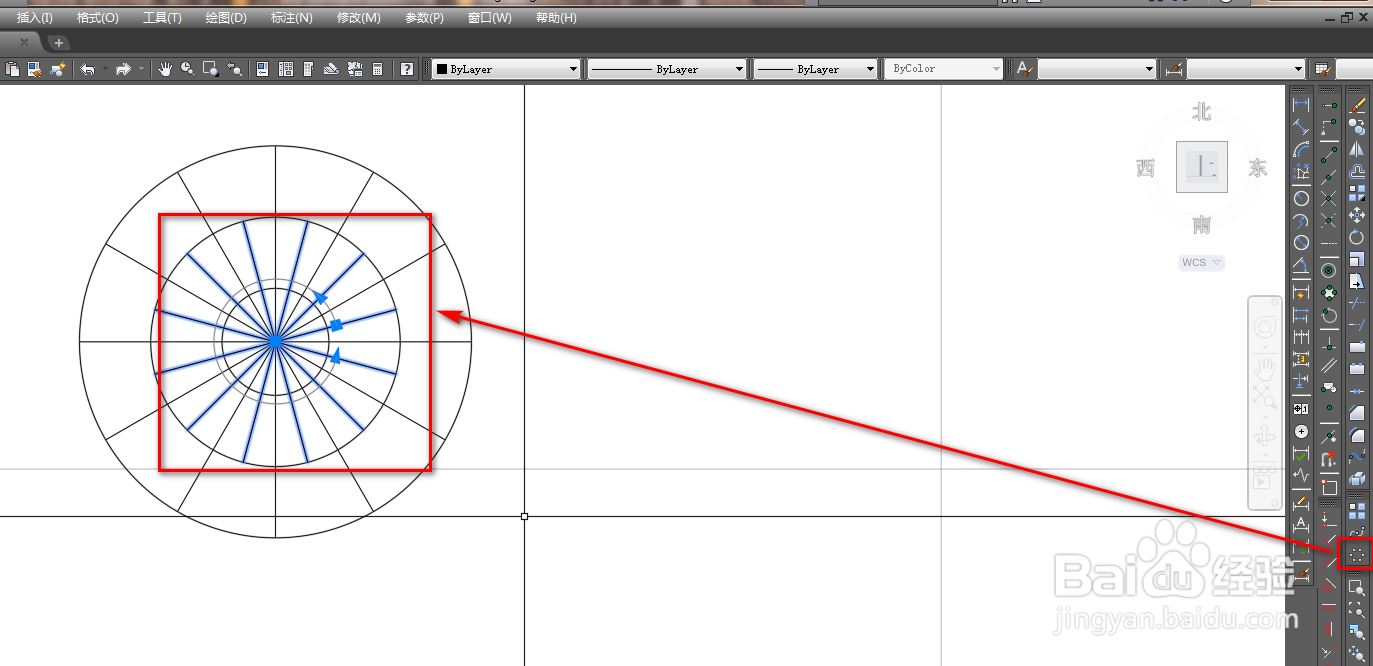
Task: Click 西 on the ViewCube compass
Action: (1146, 168)
